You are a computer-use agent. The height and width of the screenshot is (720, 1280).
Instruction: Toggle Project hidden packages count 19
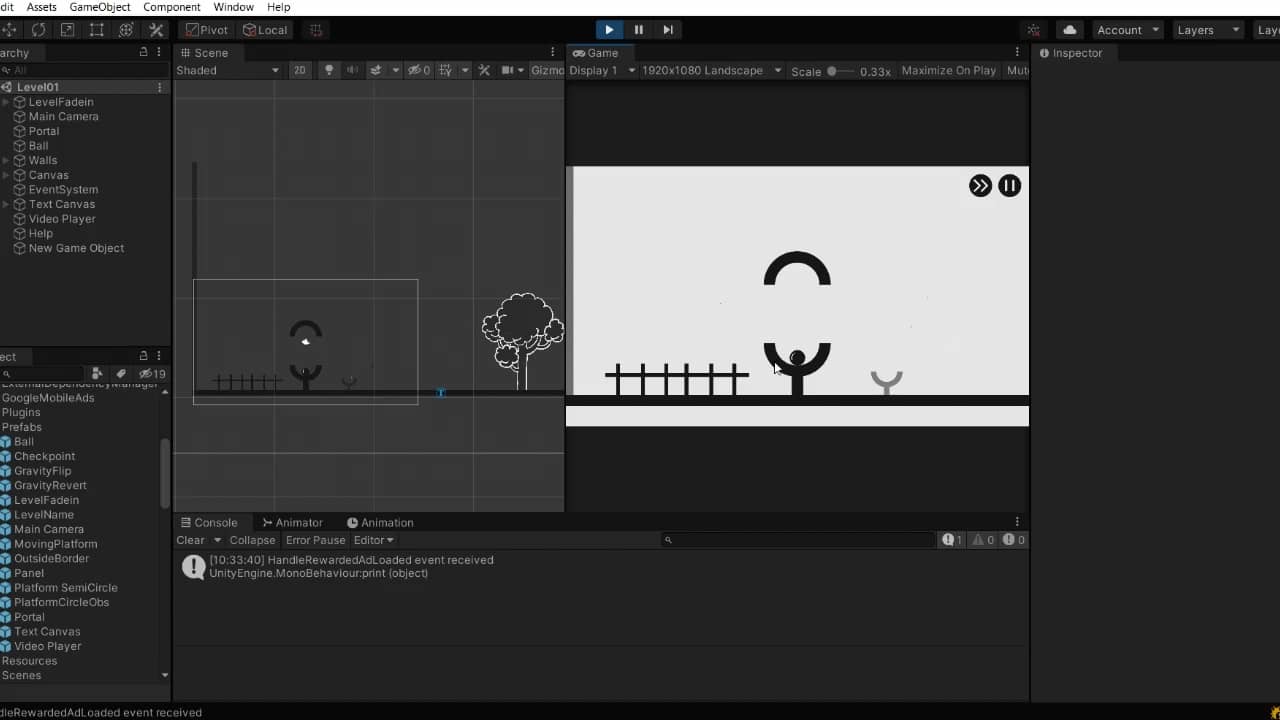click(152, 374)
